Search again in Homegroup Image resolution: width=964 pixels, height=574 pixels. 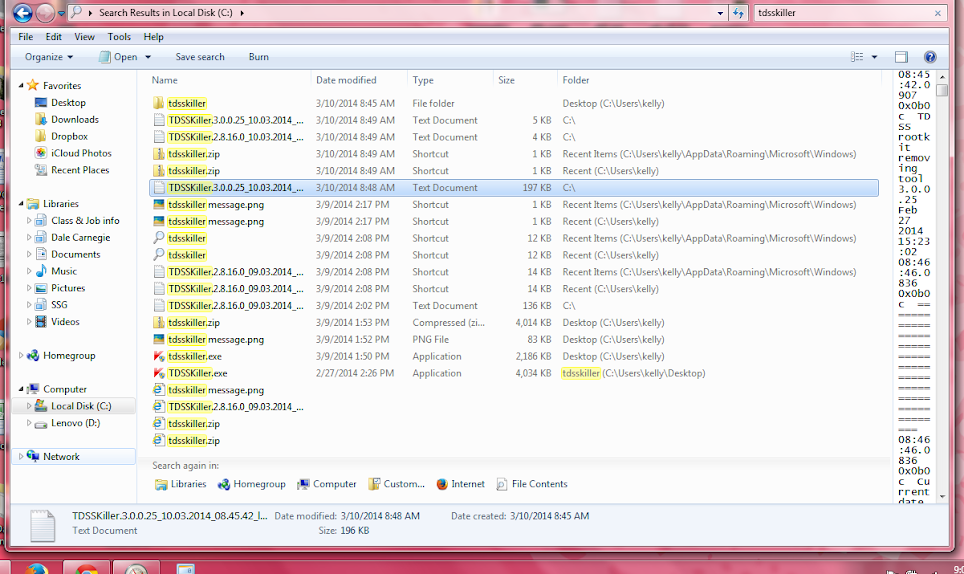point(251,484)
